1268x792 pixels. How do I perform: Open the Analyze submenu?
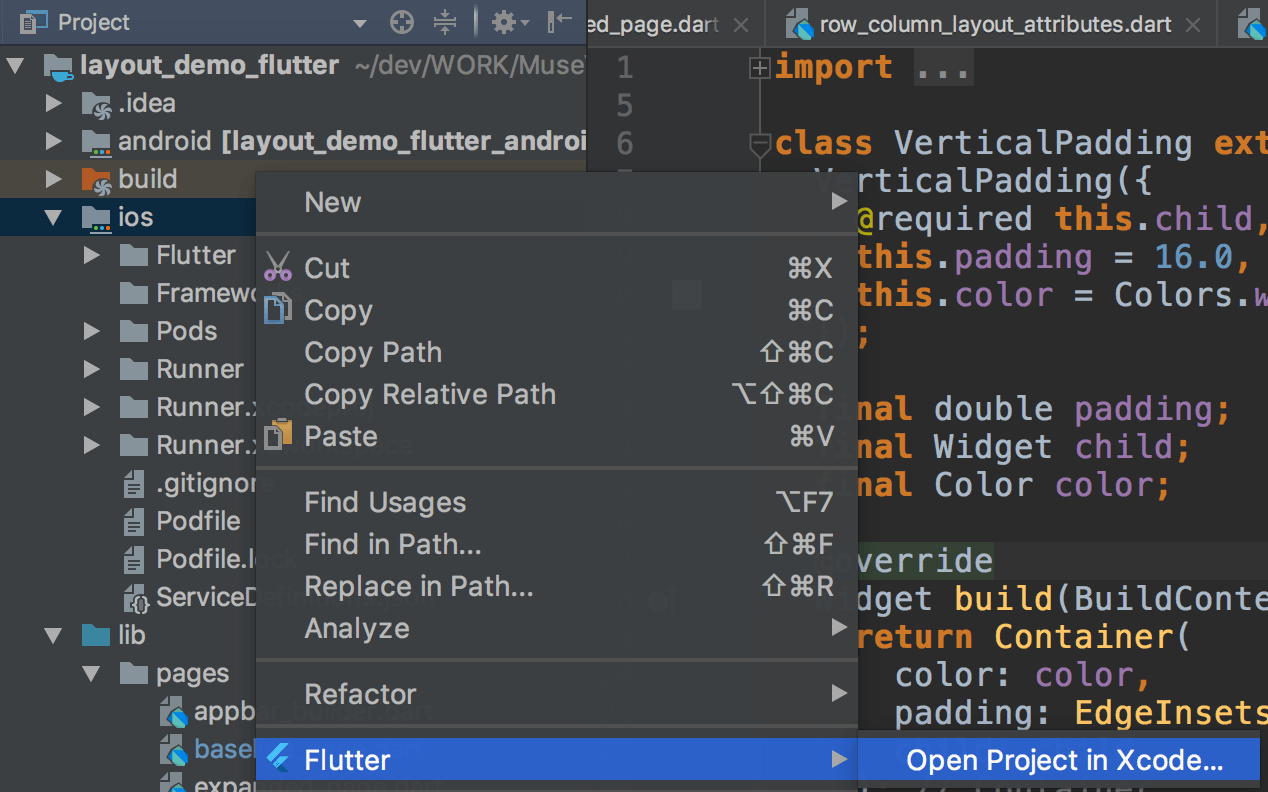coord(557,628)
